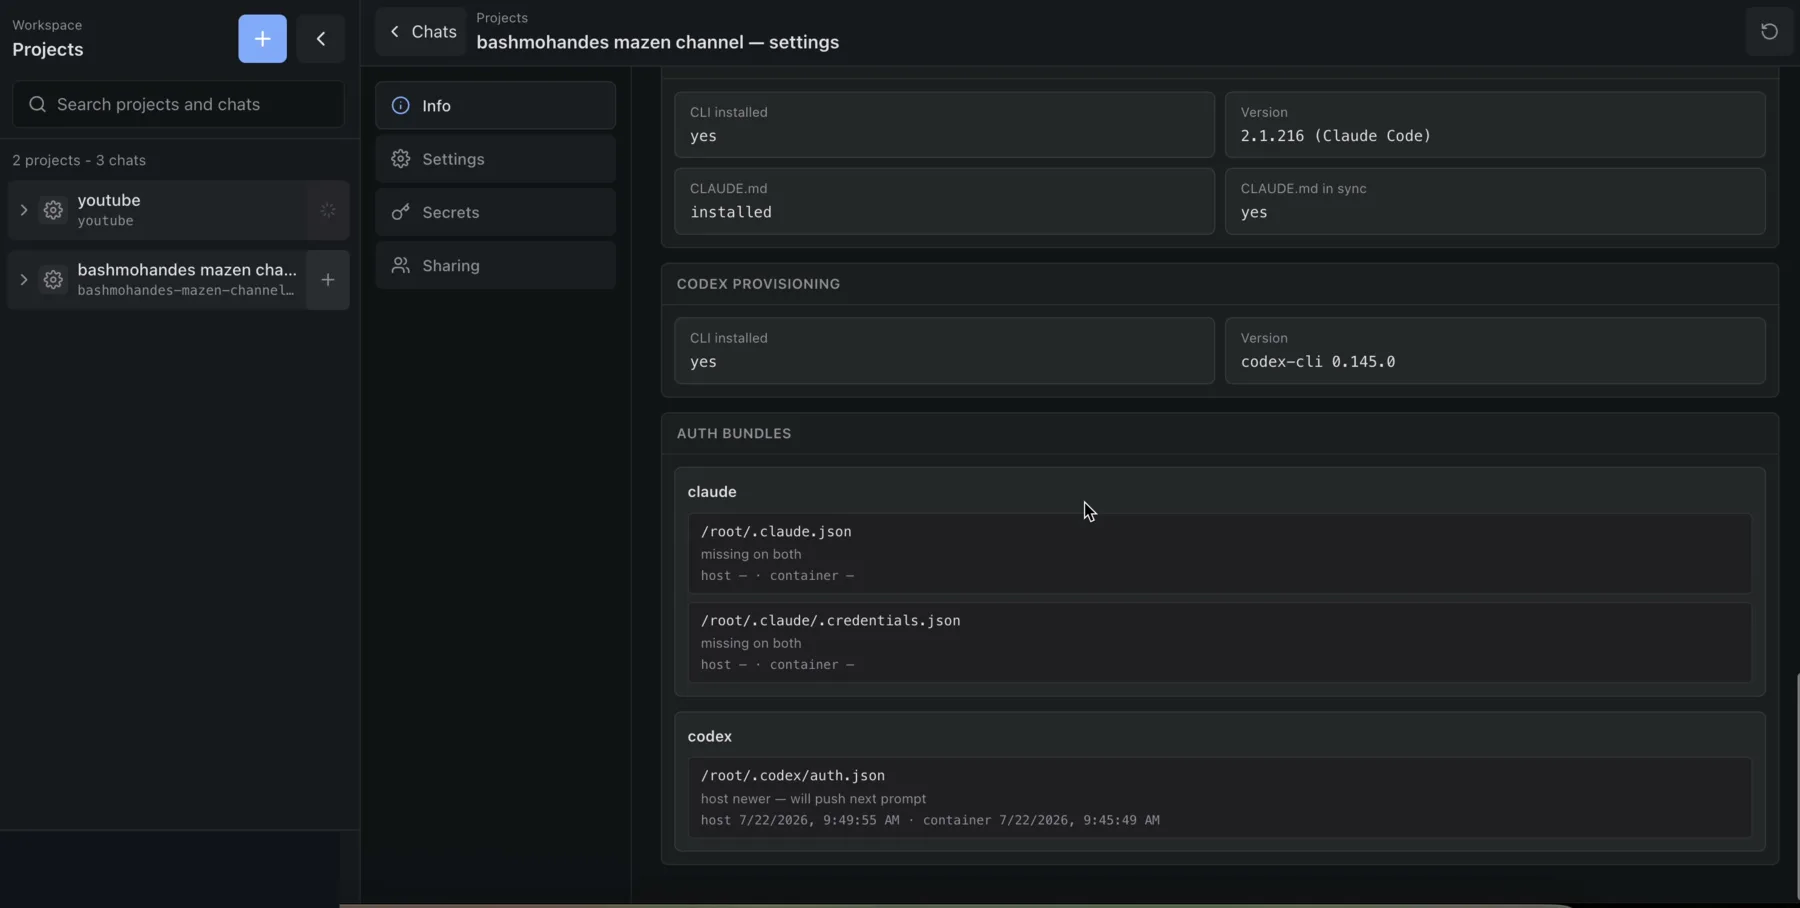Open the Info tab
Screen dimensions: 1800x908
tap(495, 105)
